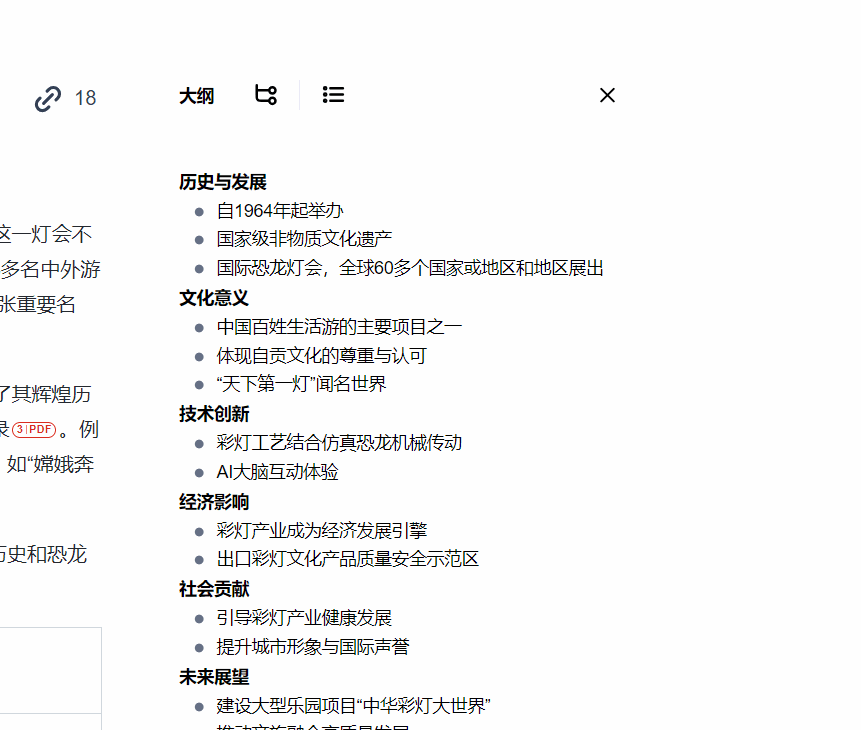
Task: Click the link chain icon
Action: (x=48, y=98)
